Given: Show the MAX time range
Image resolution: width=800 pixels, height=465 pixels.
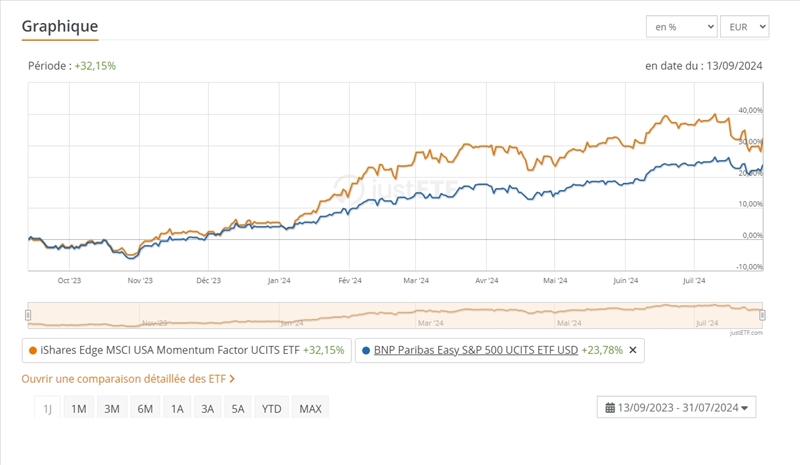Looking at the screenshot, I should [310, 409].
